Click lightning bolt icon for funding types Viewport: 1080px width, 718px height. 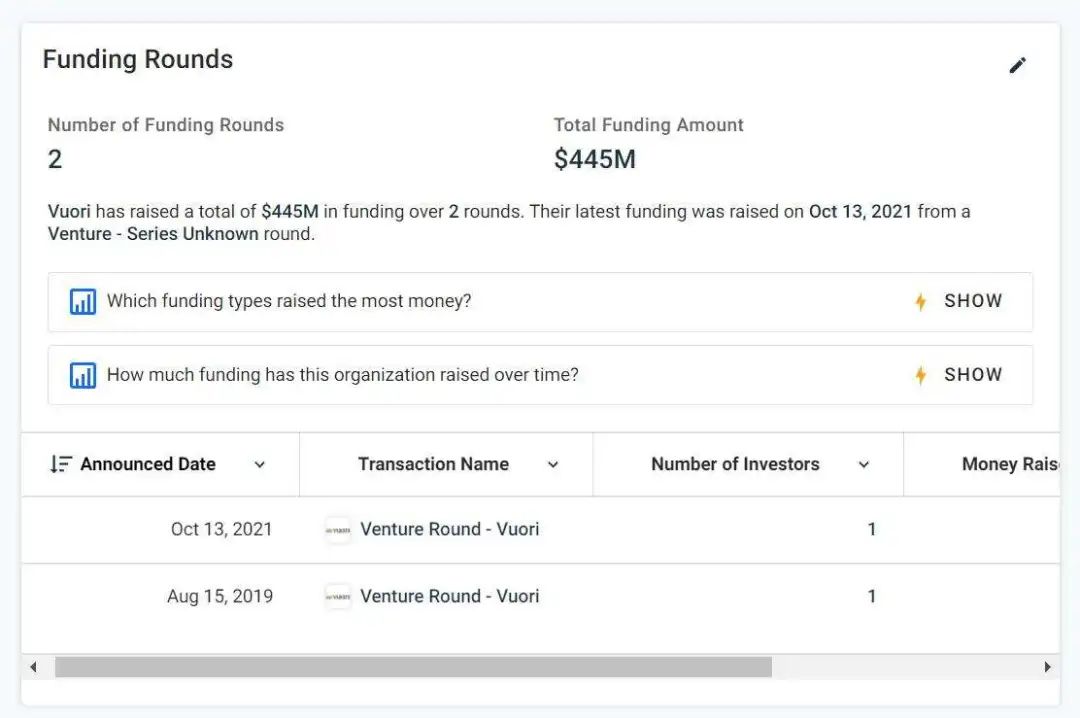click(920, 302)
